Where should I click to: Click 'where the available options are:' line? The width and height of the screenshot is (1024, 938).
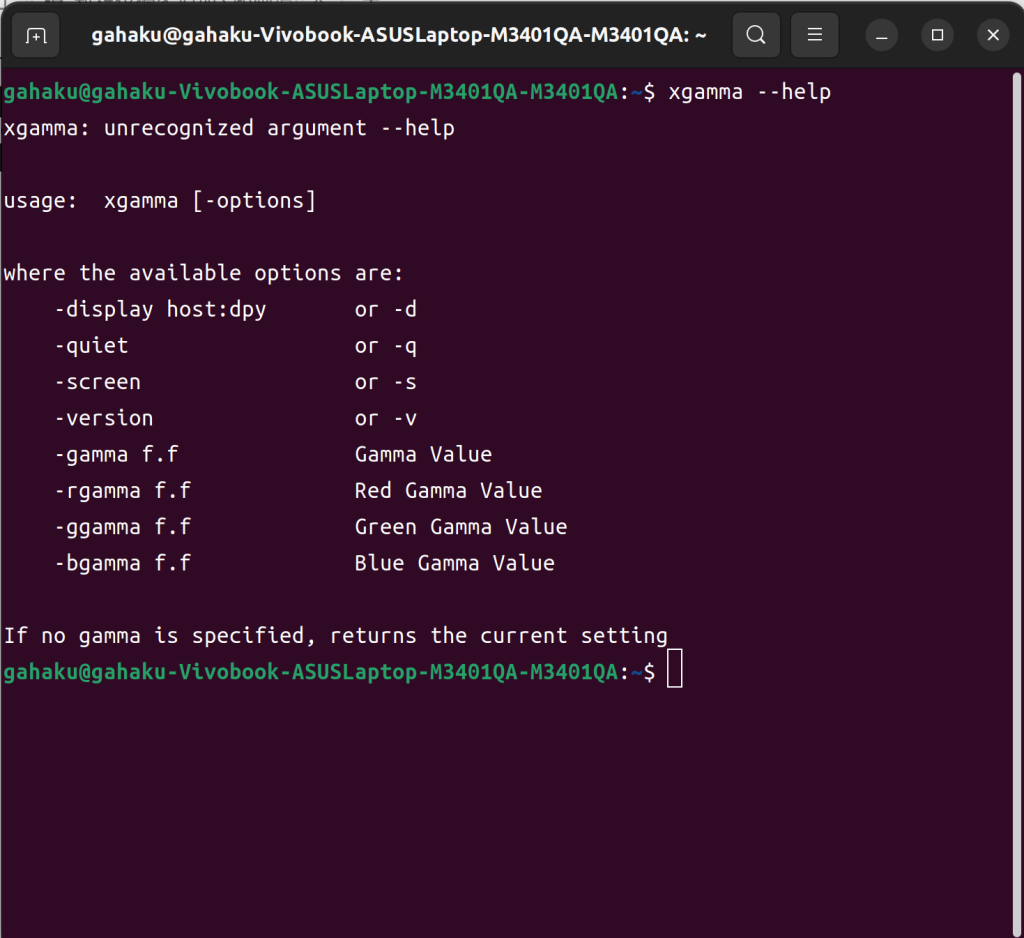[203, 273]
